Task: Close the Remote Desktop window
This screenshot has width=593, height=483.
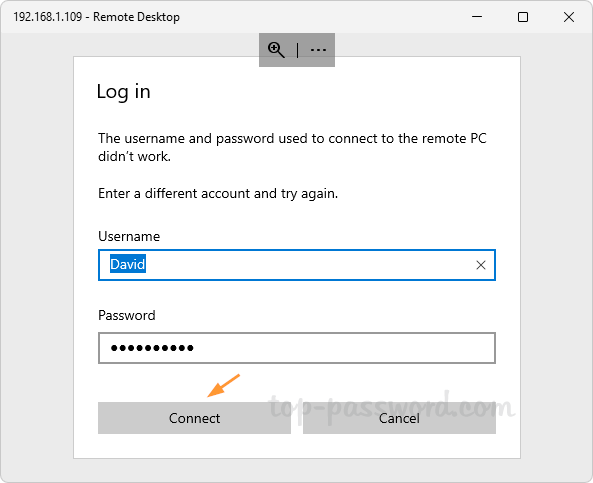Action: [569, 17]
